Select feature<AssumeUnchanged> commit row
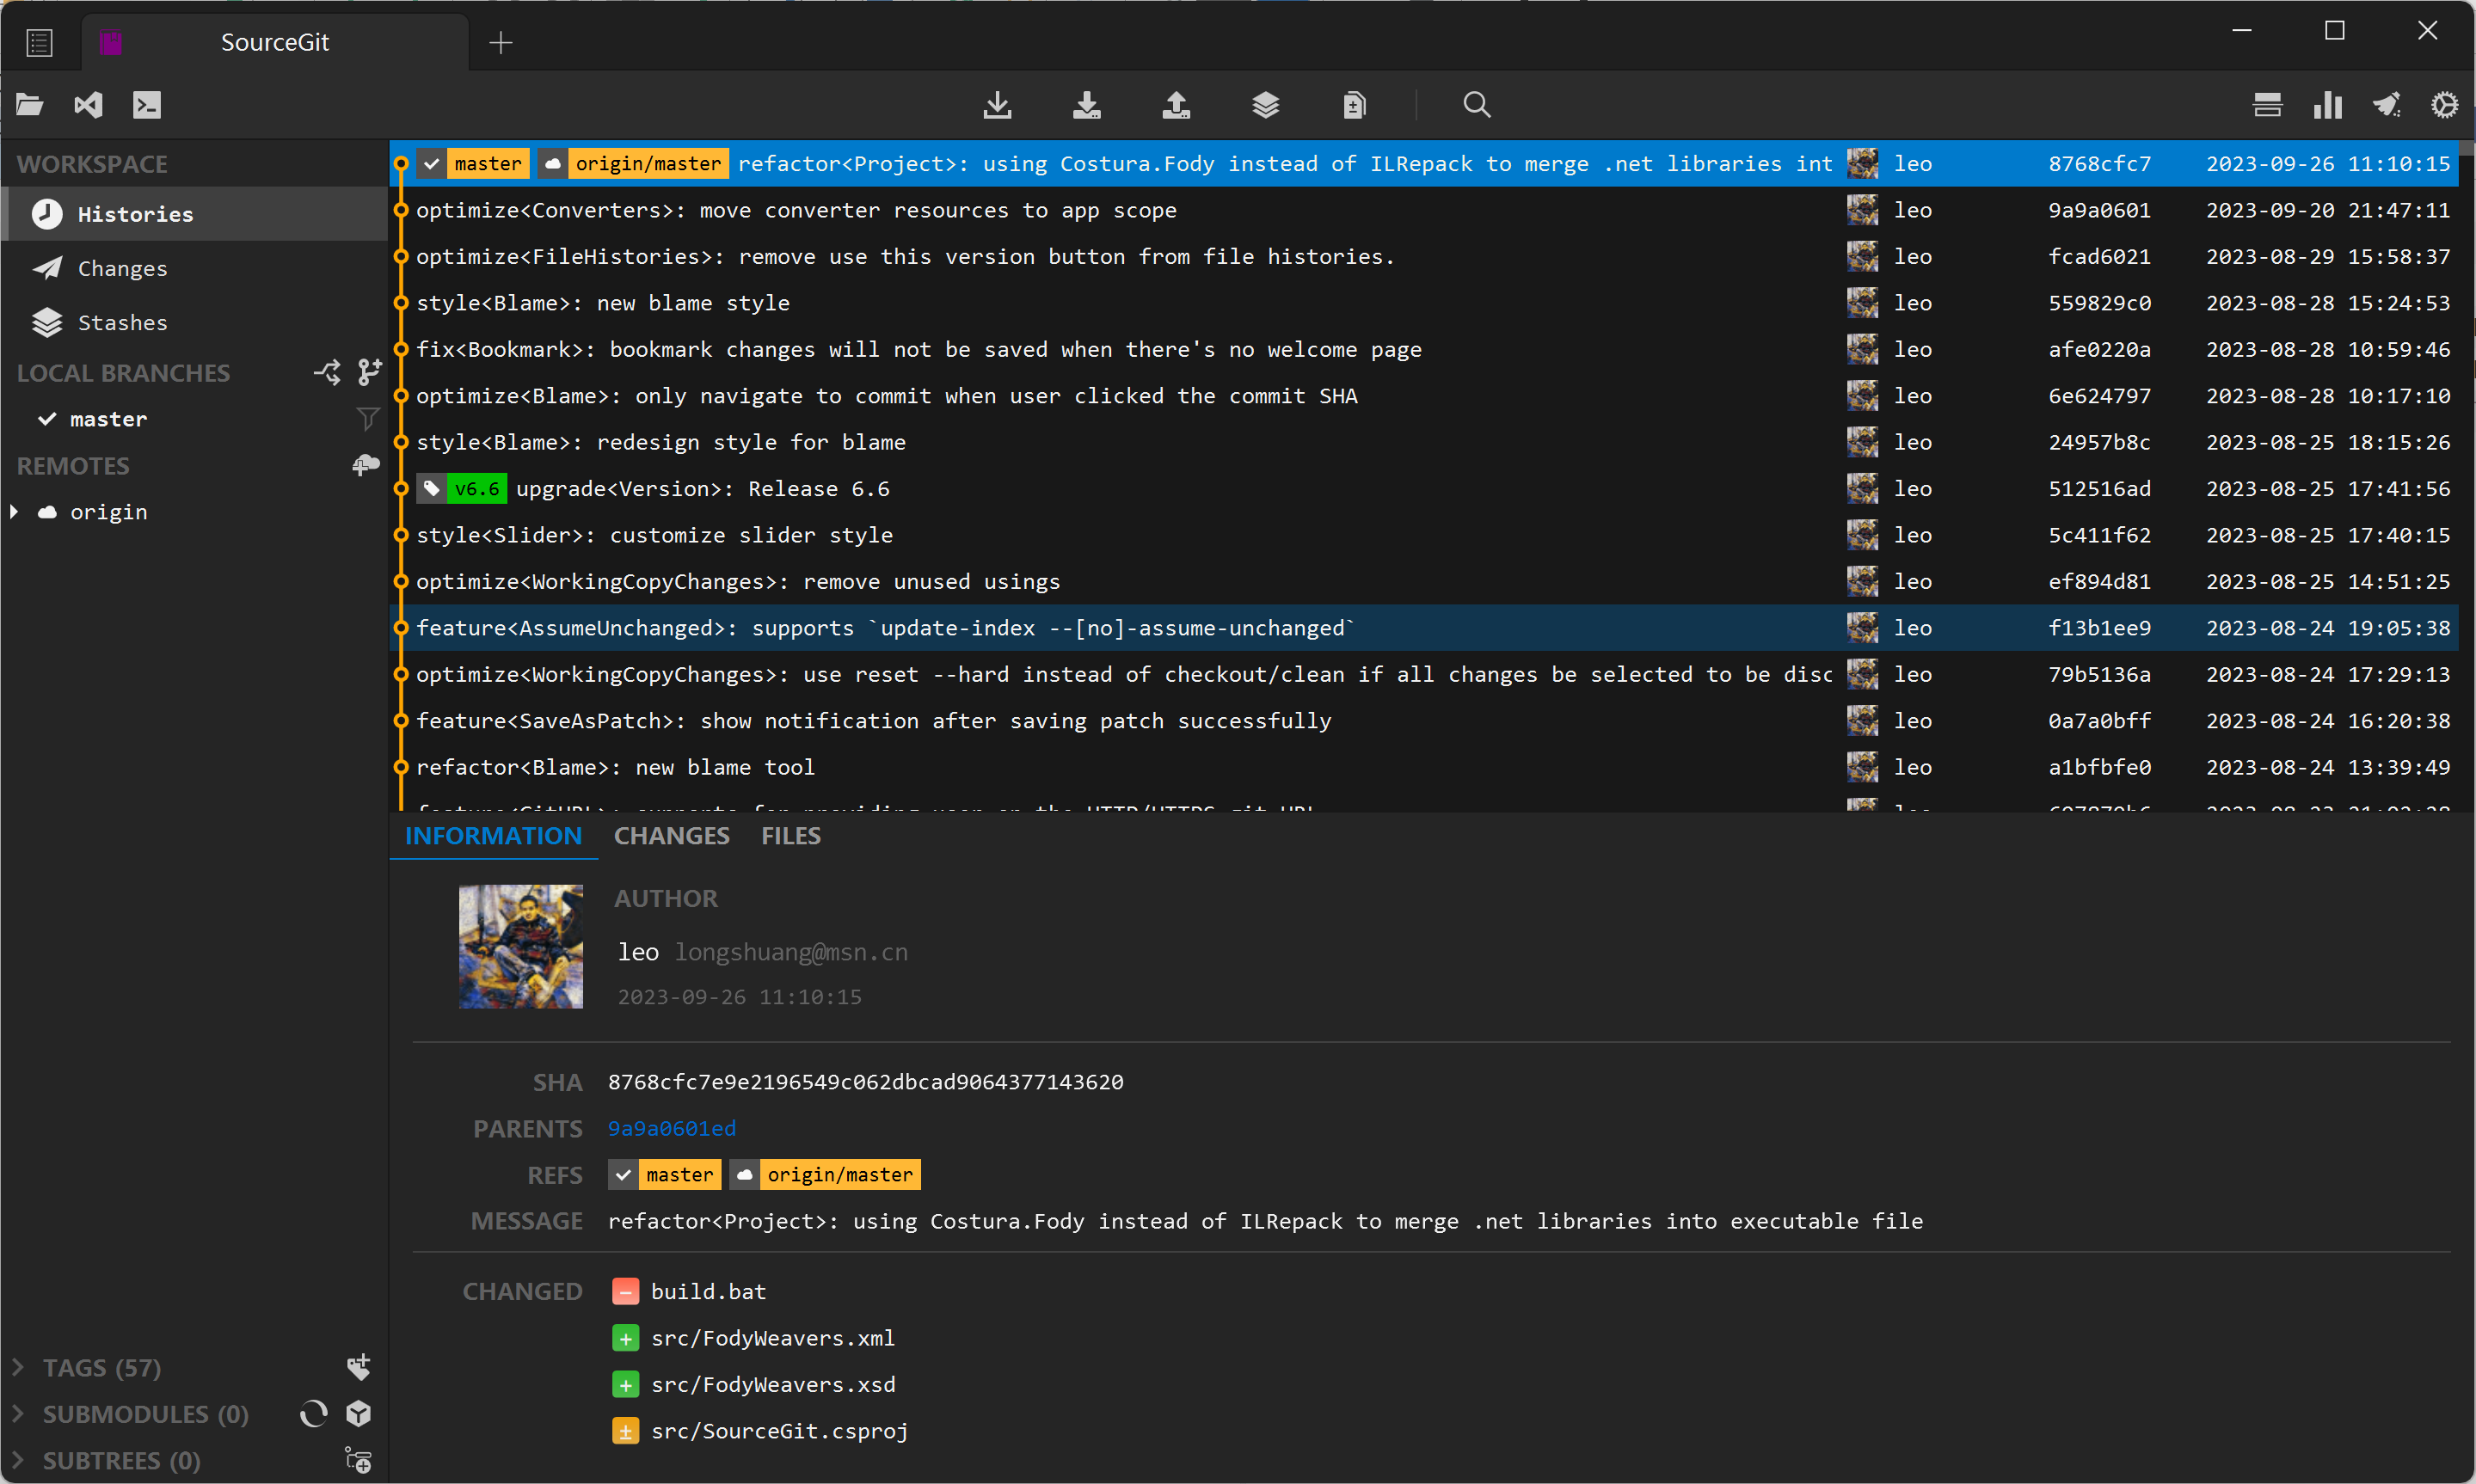This screenshot has height=1484, width=2476. 1424,628
